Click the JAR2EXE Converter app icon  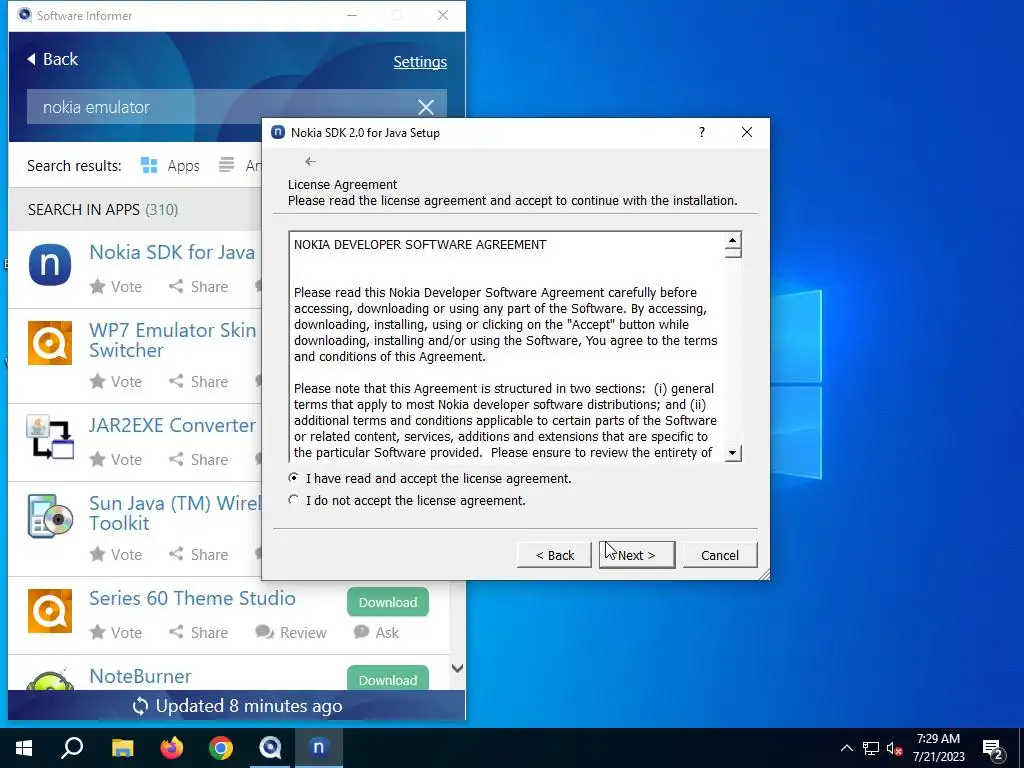click(x=50, y=437)
